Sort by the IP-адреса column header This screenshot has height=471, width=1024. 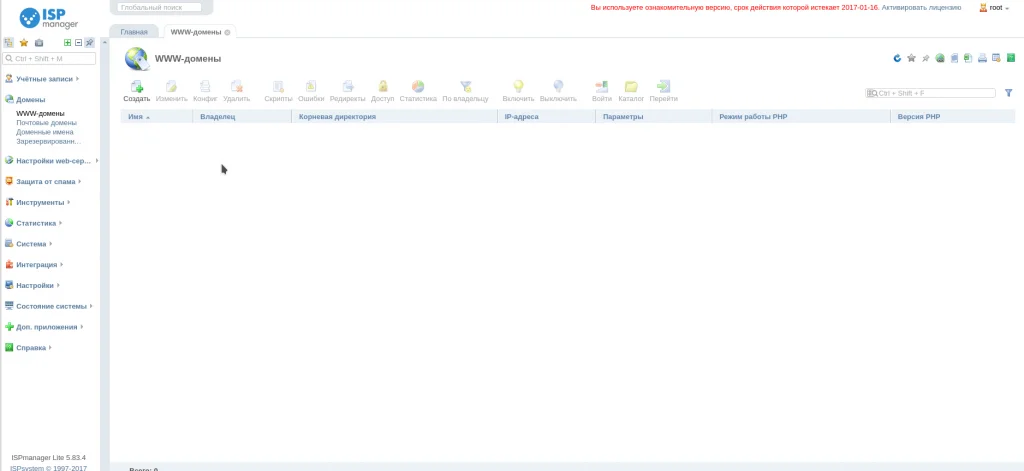point(547,117)
